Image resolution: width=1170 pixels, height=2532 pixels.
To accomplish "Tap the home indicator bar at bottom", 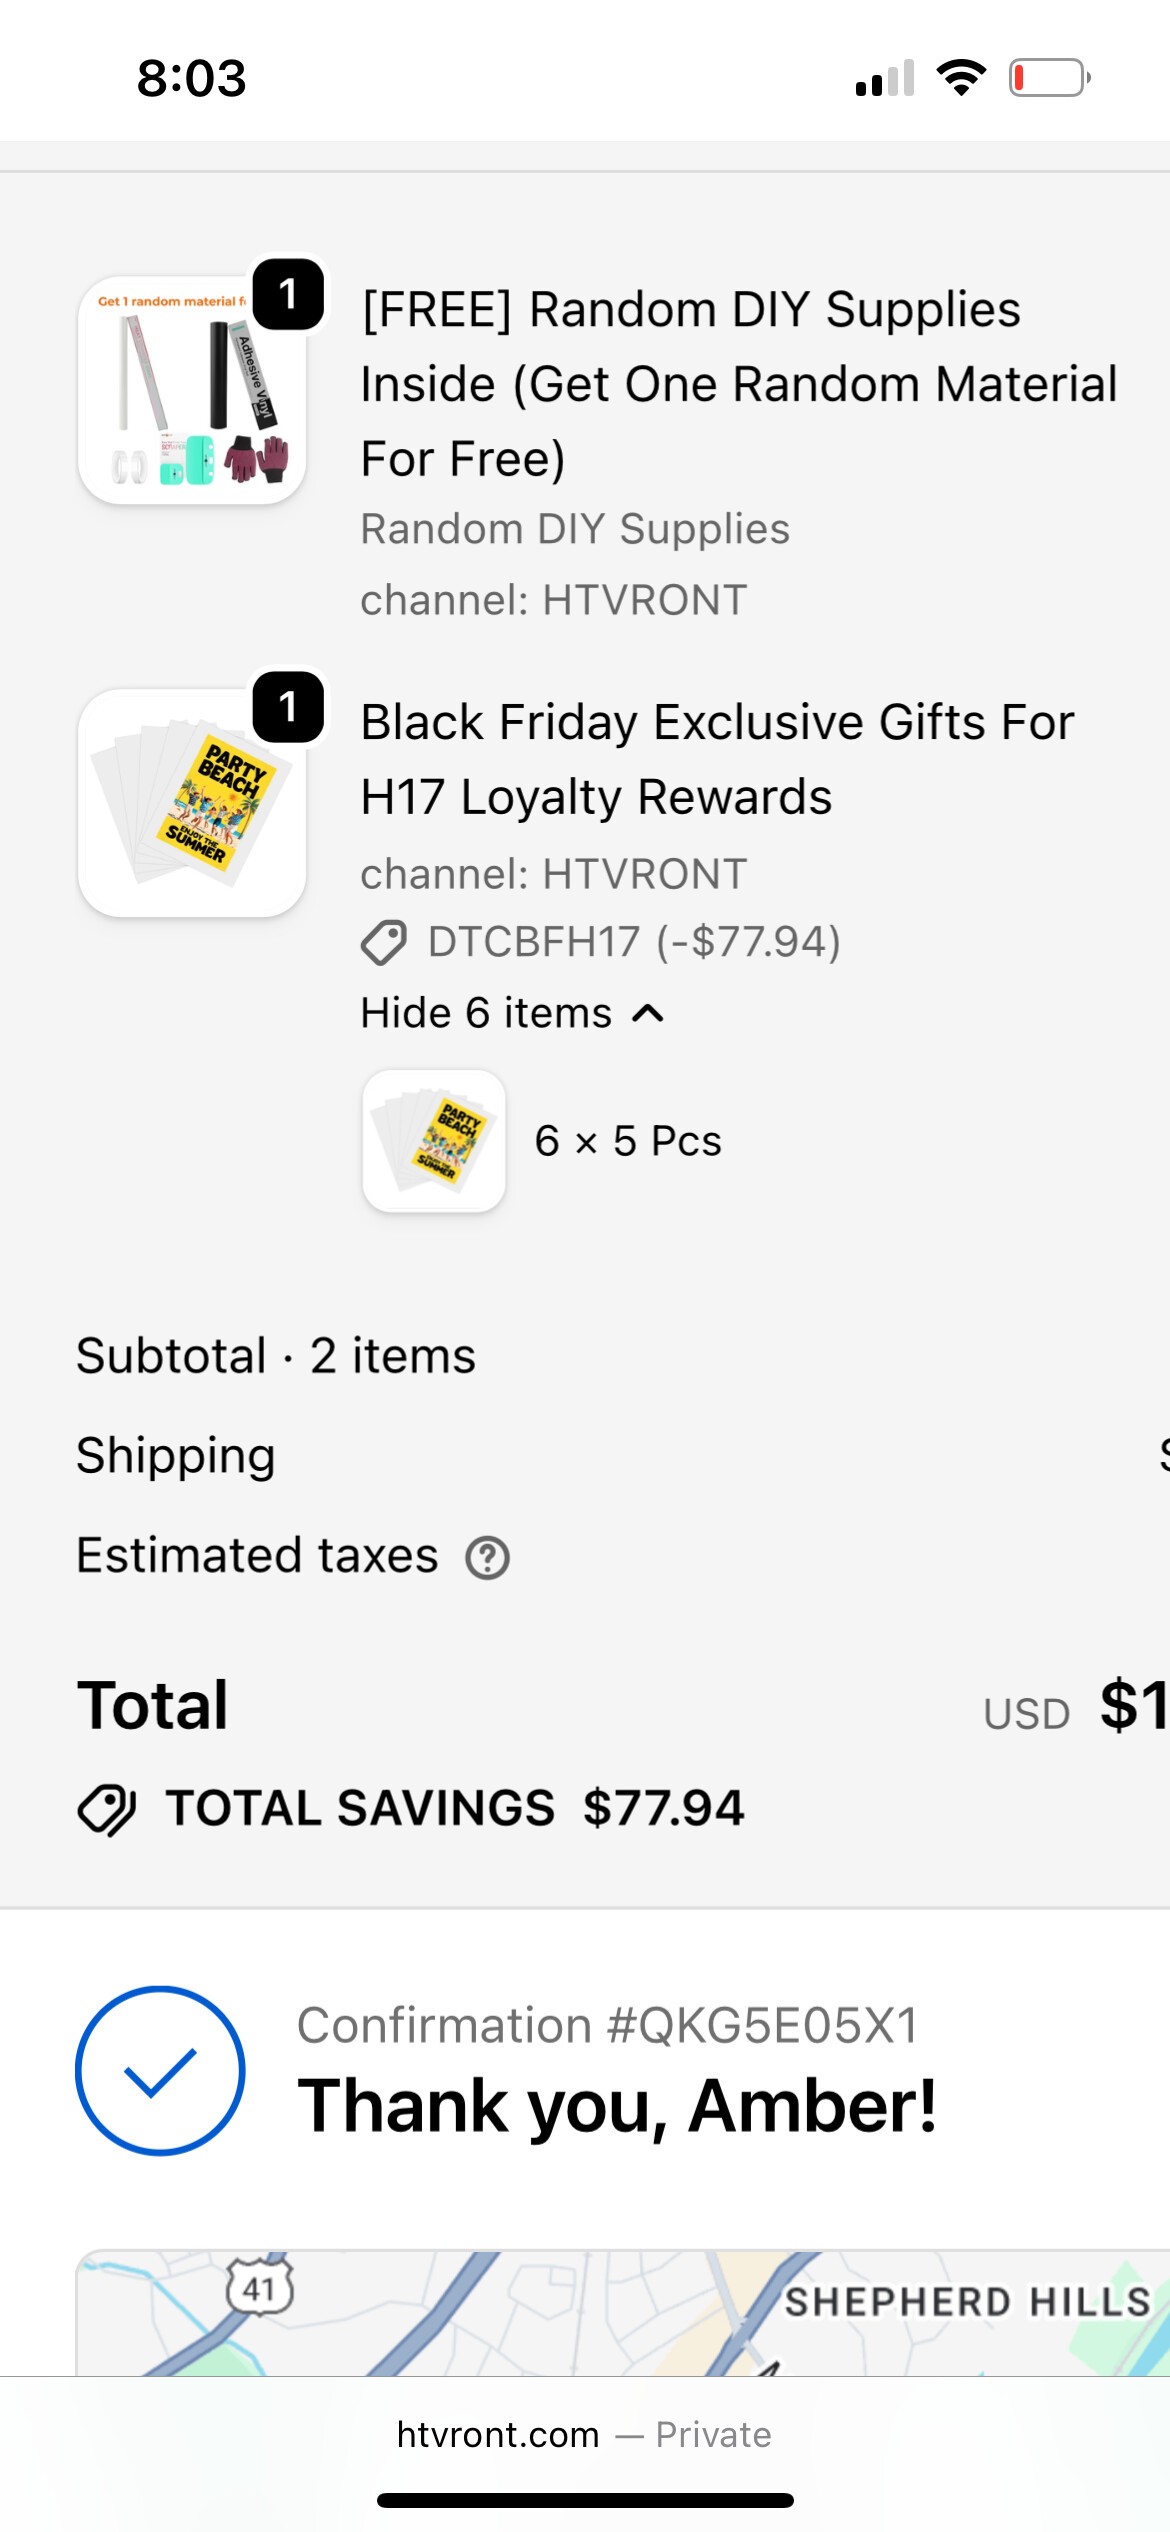I will point(585,2500).
